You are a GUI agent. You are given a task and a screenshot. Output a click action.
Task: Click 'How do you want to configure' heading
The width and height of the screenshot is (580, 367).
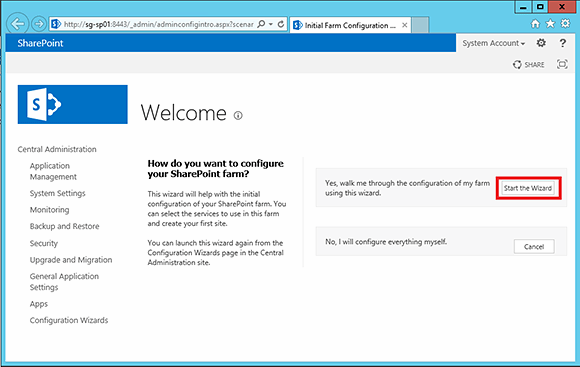click(215, 168)
